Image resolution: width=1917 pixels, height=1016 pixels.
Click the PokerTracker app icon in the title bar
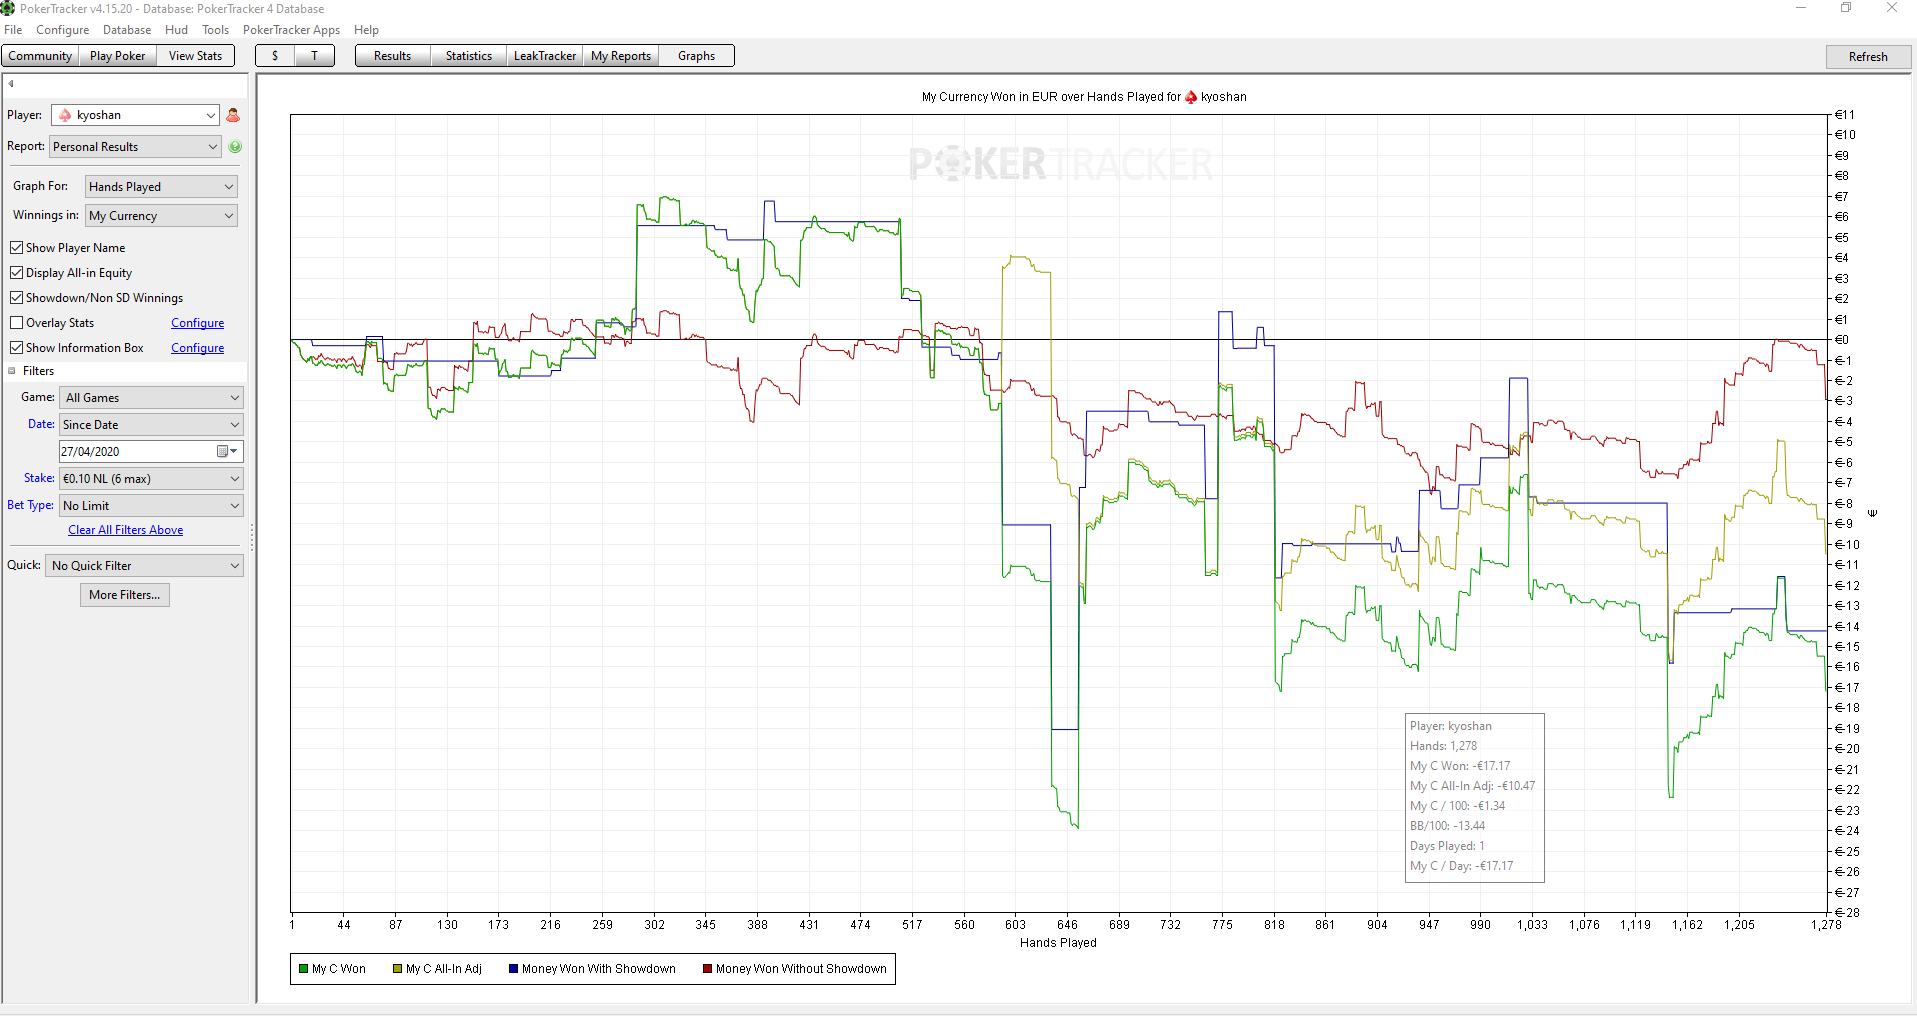(x=8, y=8)
